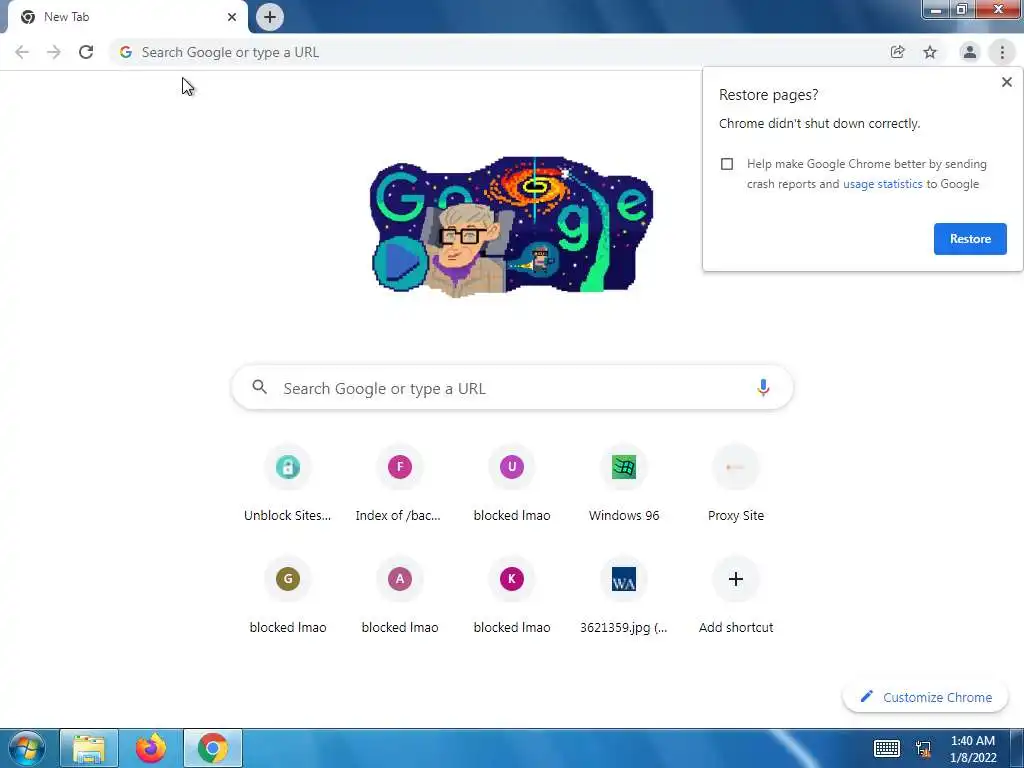Open the Index of /bac... shortcut

tap(400, 485)
